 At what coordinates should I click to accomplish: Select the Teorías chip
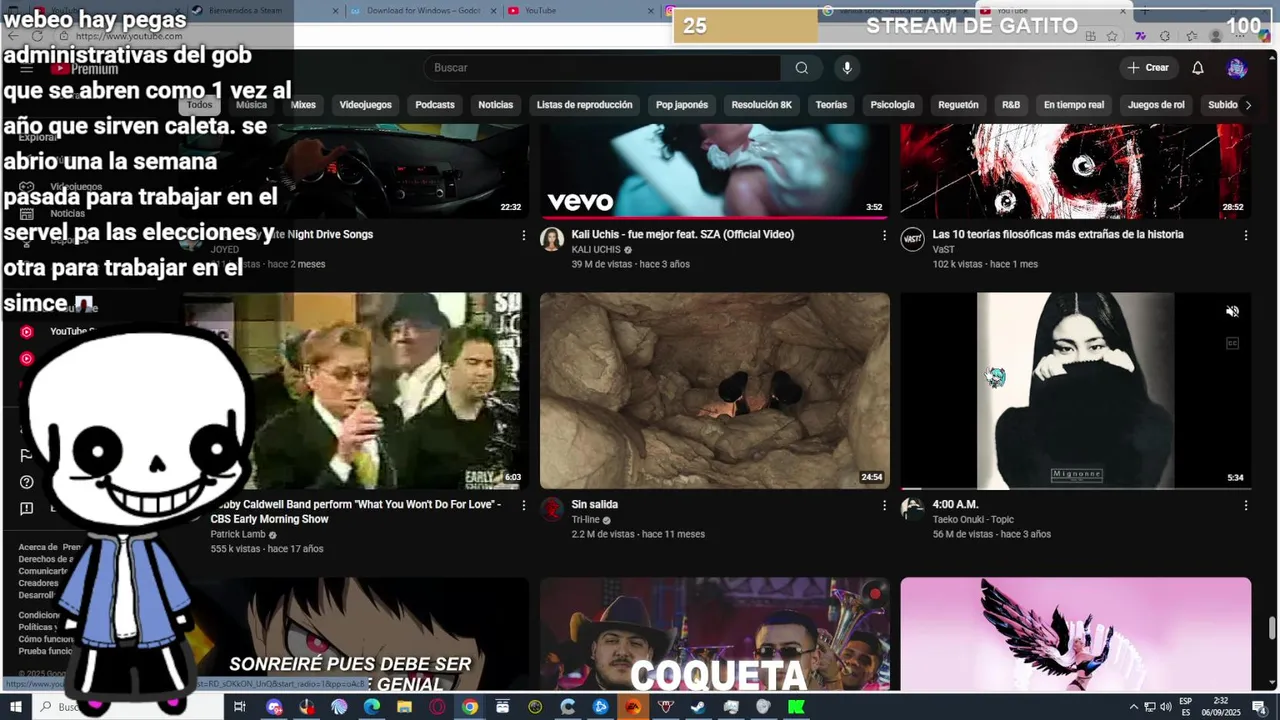coord(831,105)
